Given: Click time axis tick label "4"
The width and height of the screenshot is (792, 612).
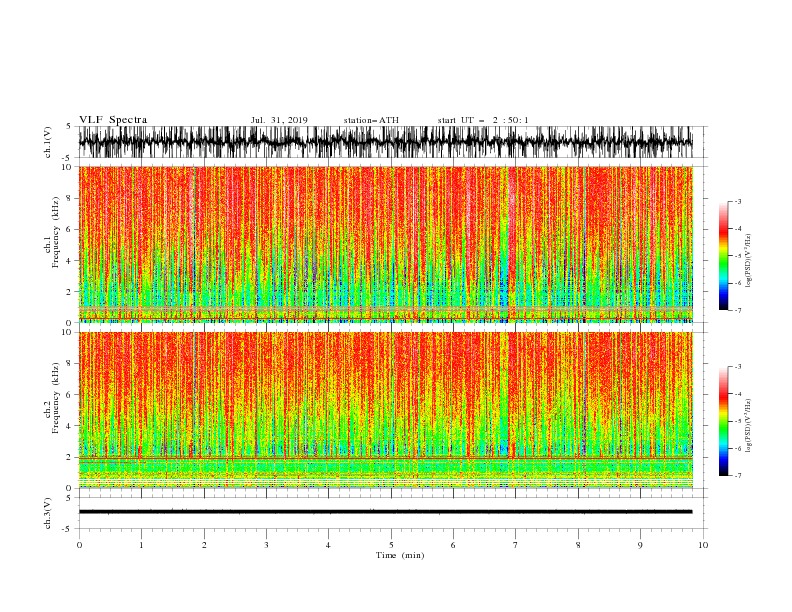Looking at the screenshot, I should tap(328, 545).
